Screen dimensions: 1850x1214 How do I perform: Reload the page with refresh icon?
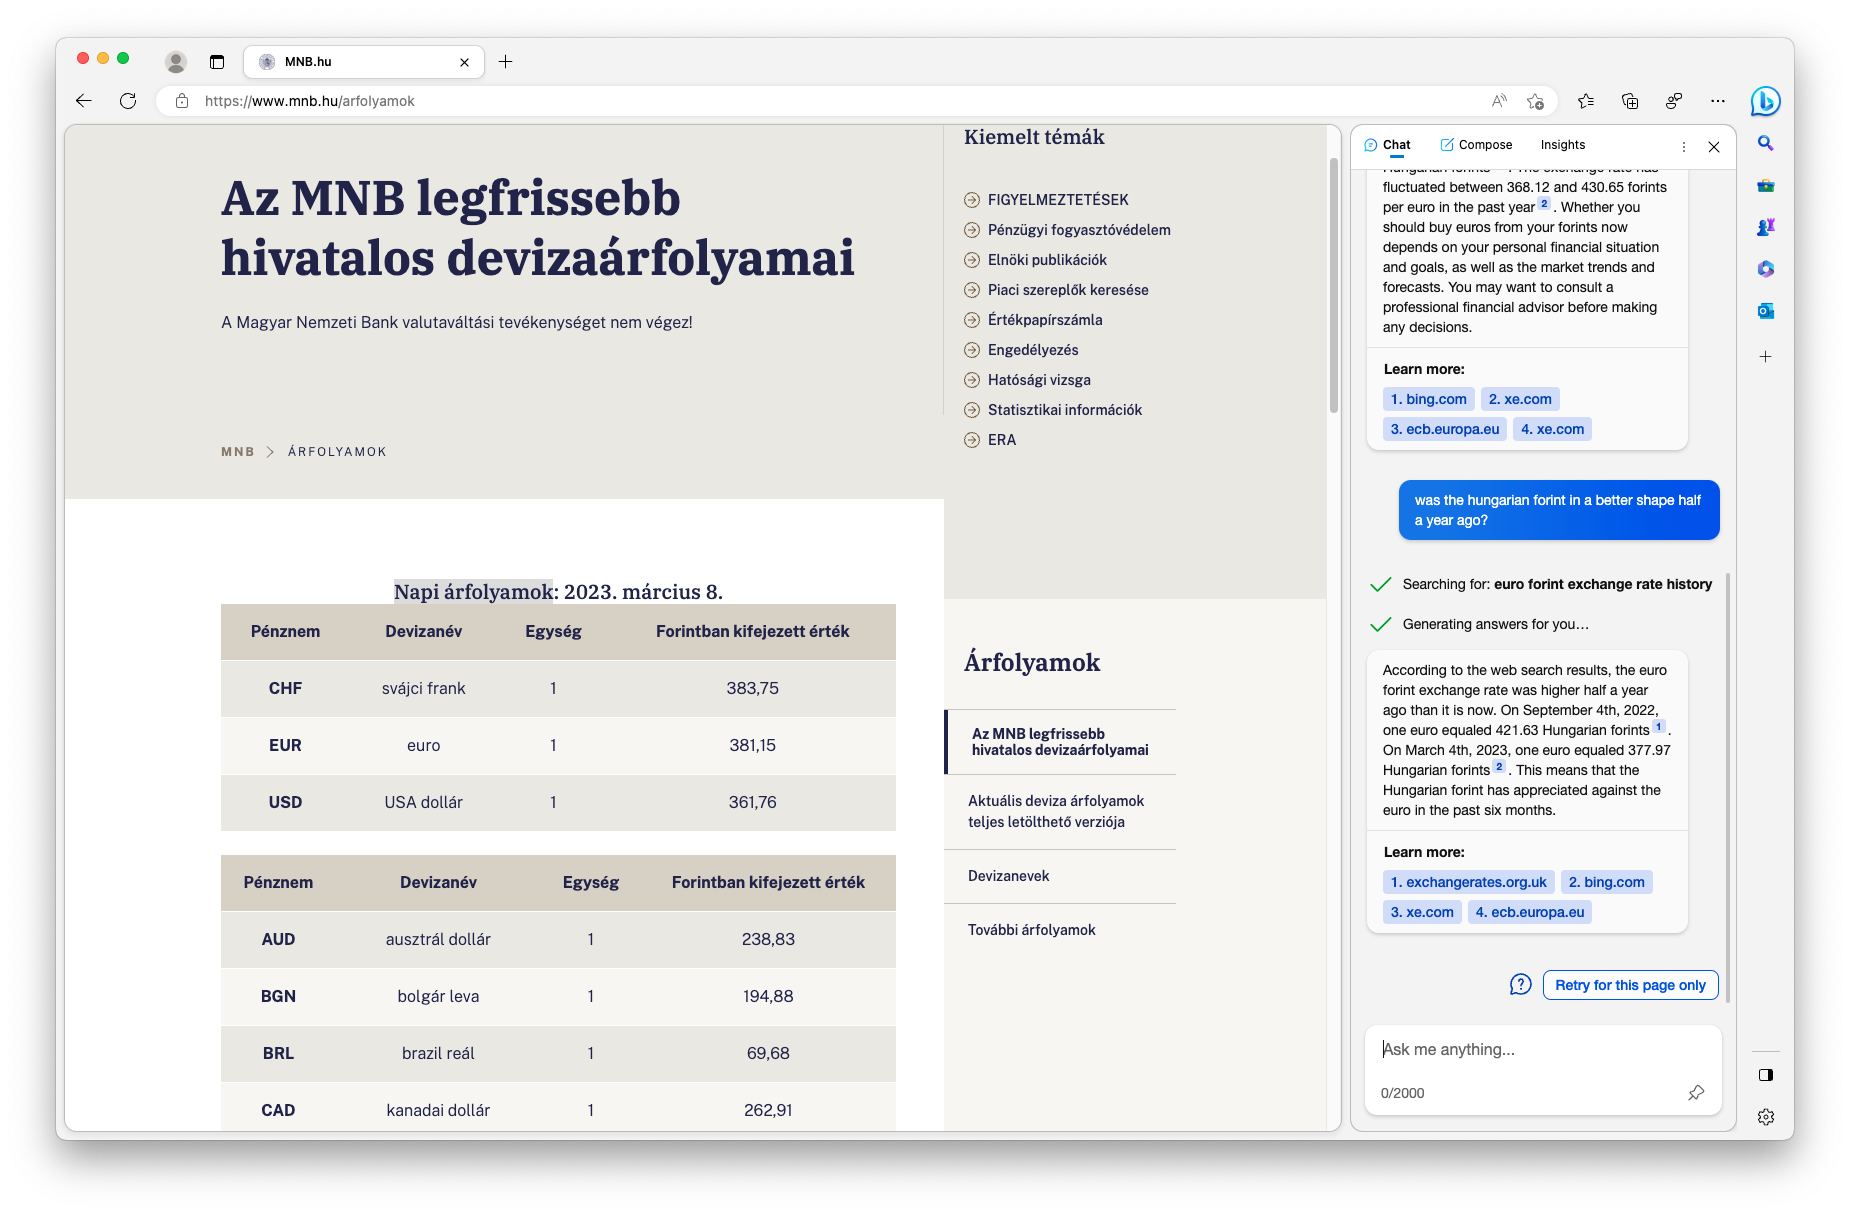coord(128,101)
